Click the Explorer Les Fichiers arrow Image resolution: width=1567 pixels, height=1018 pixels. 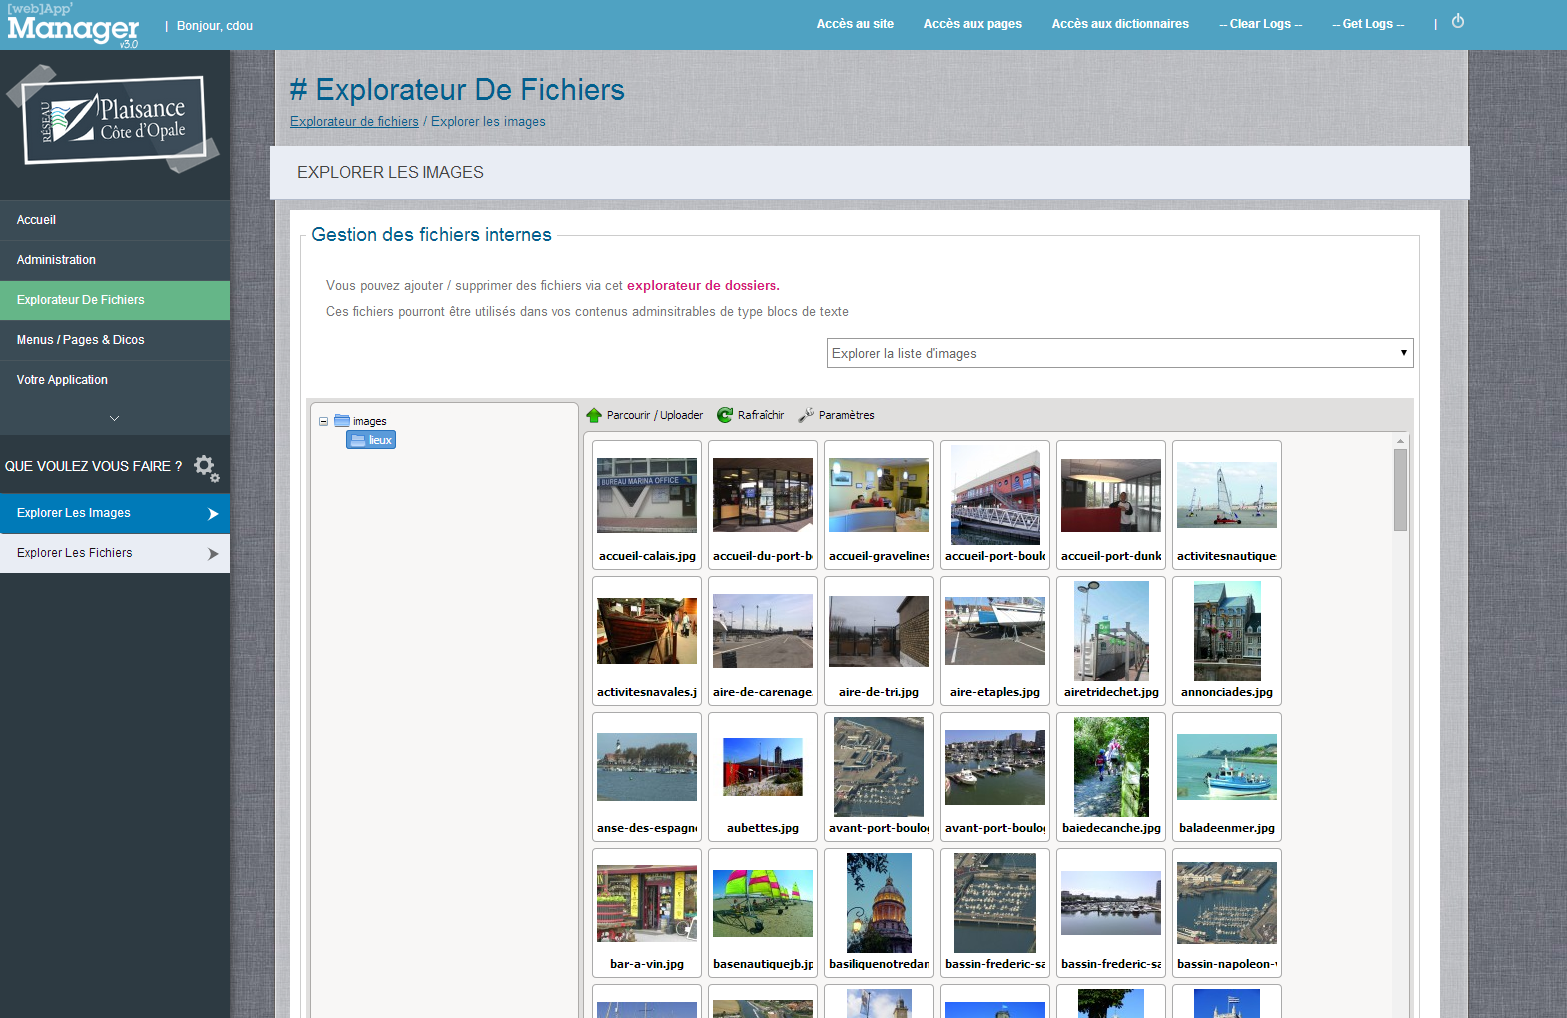point(212,554)
